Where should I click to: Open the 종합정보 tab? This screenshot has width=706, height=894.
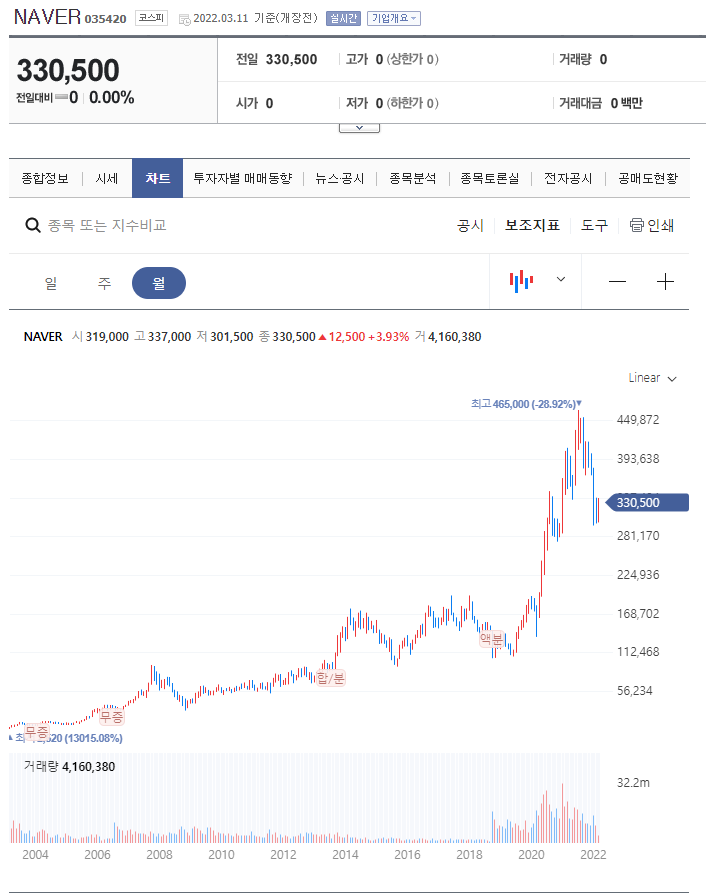tap(45, 178)
